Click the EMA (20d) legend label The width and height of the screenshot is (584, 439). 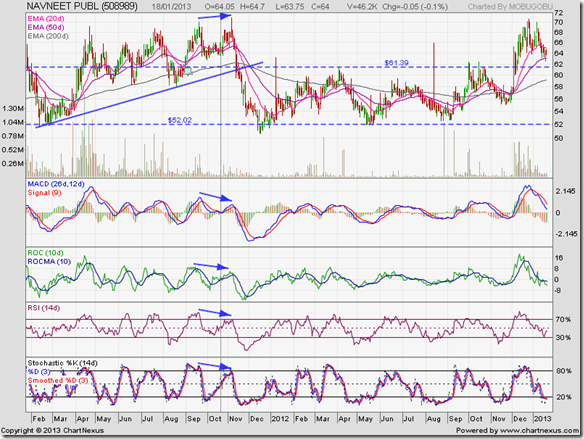45,19
